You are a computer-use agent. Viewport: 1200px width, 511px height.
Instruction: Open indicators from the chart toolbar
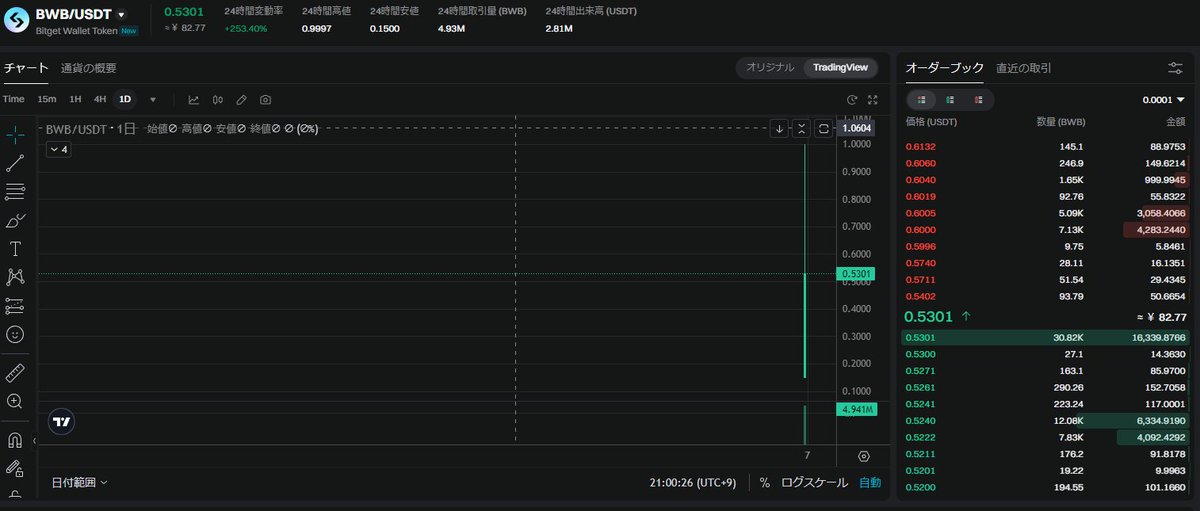coord(194,99)
